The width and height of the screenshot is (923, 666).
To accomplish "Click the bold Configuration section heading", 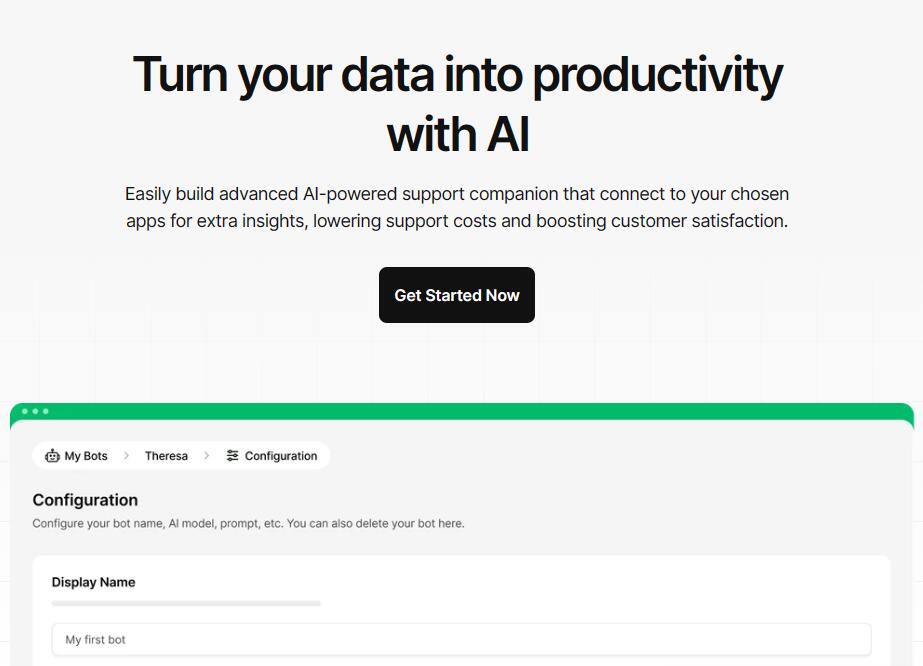I will pyautogui.click(x=85, y=500).
